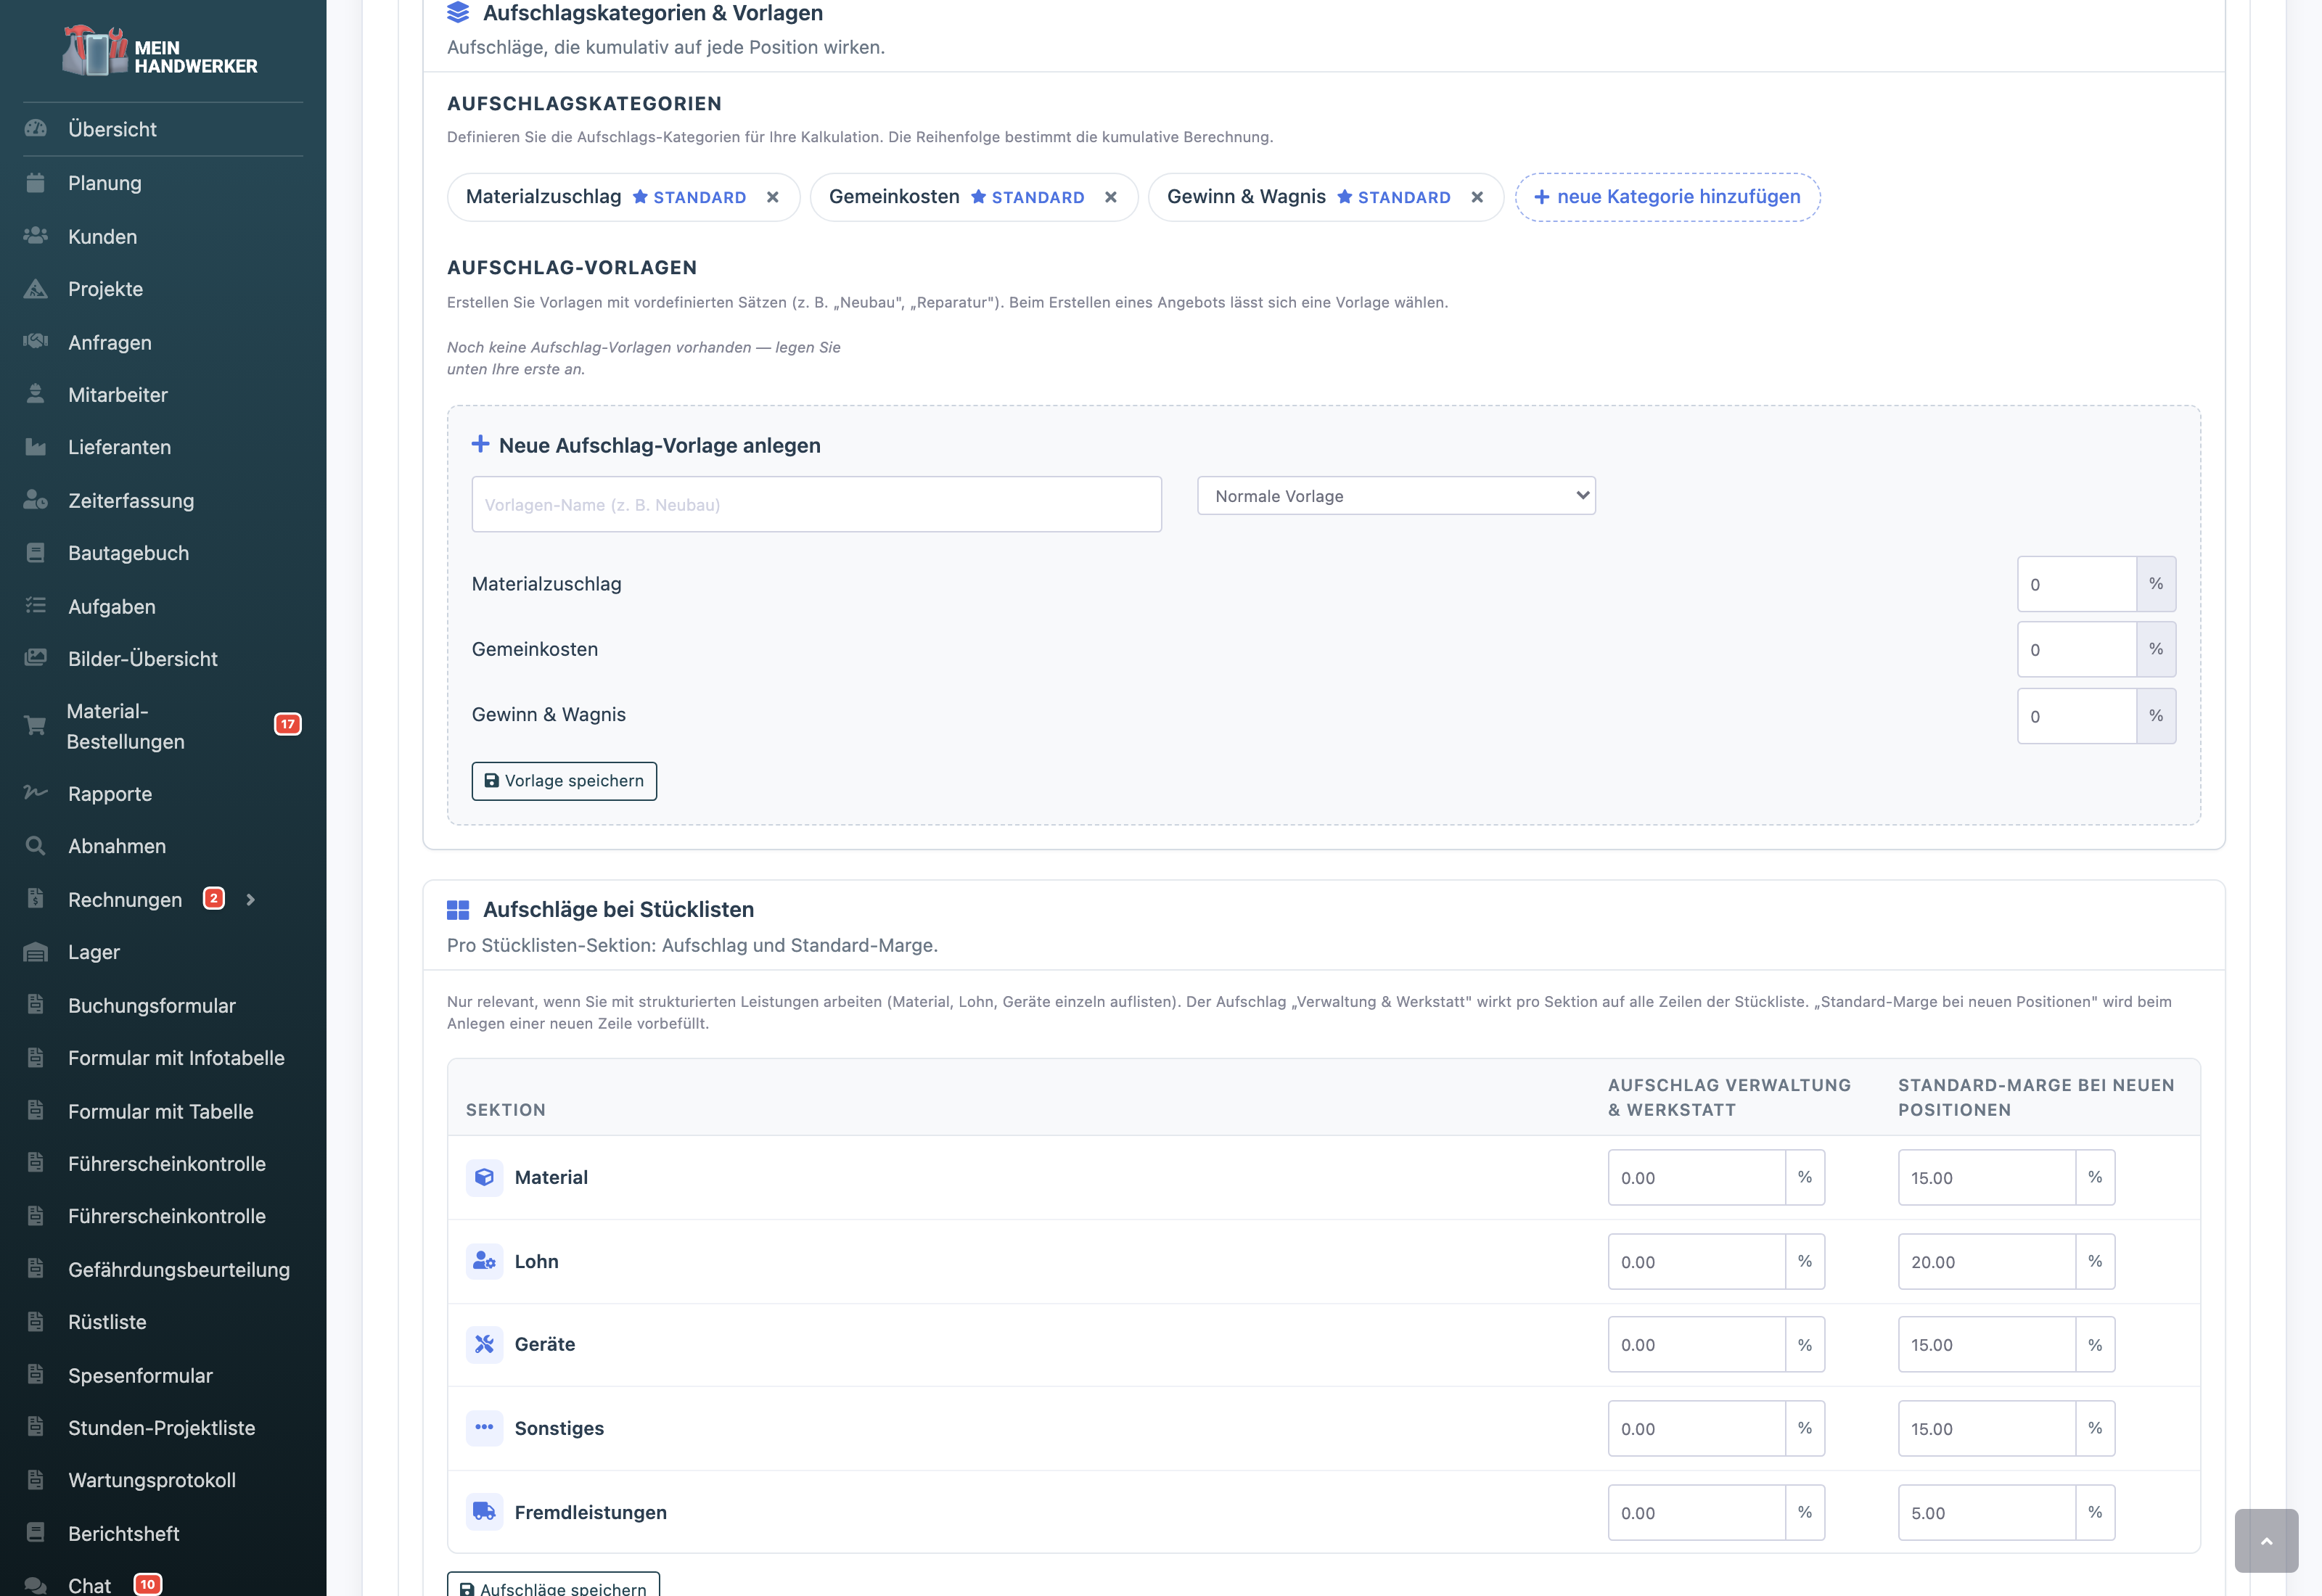Click Lohn Aufschlag Verwaltung field

tap(1696, 1261)
